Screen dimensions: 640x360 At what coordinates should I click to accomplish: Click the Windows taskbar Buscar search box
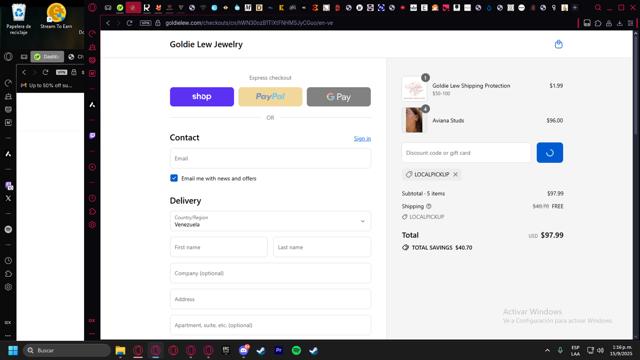[68, 350]
